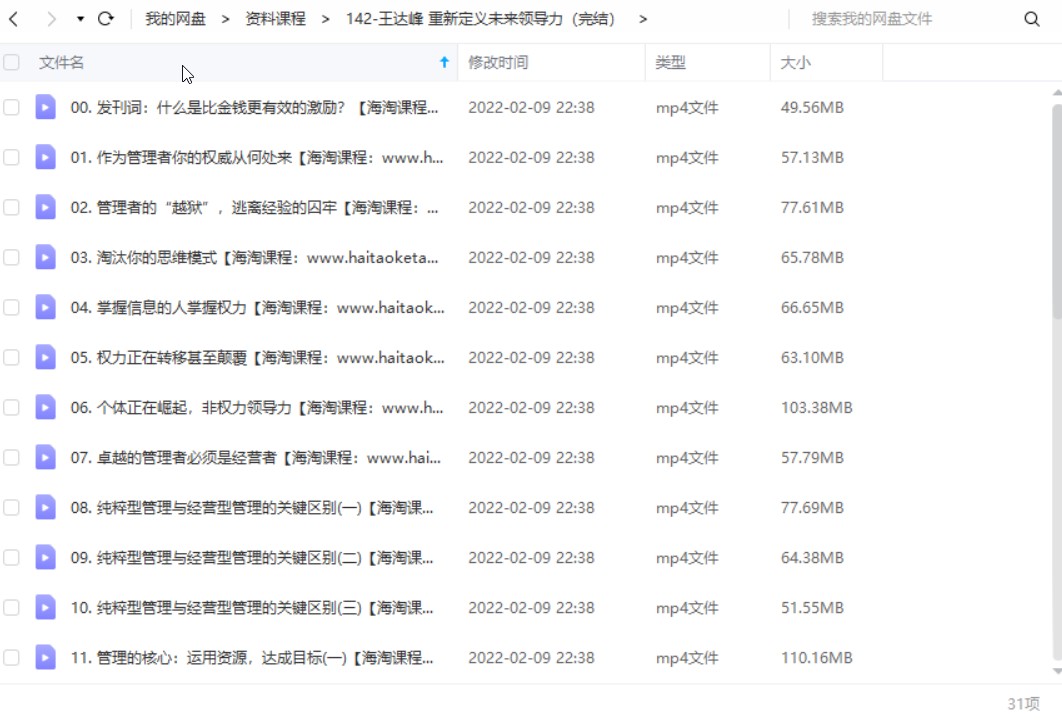The image size is (1062, 723).
Task: Click video icon of 00. 发刊词
Action: point(45,107)
